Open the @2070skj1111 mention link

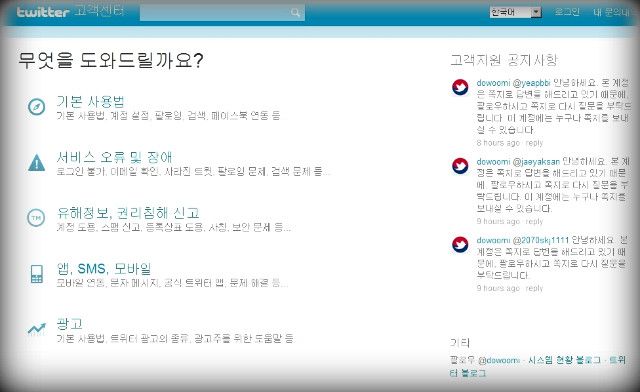540,240
